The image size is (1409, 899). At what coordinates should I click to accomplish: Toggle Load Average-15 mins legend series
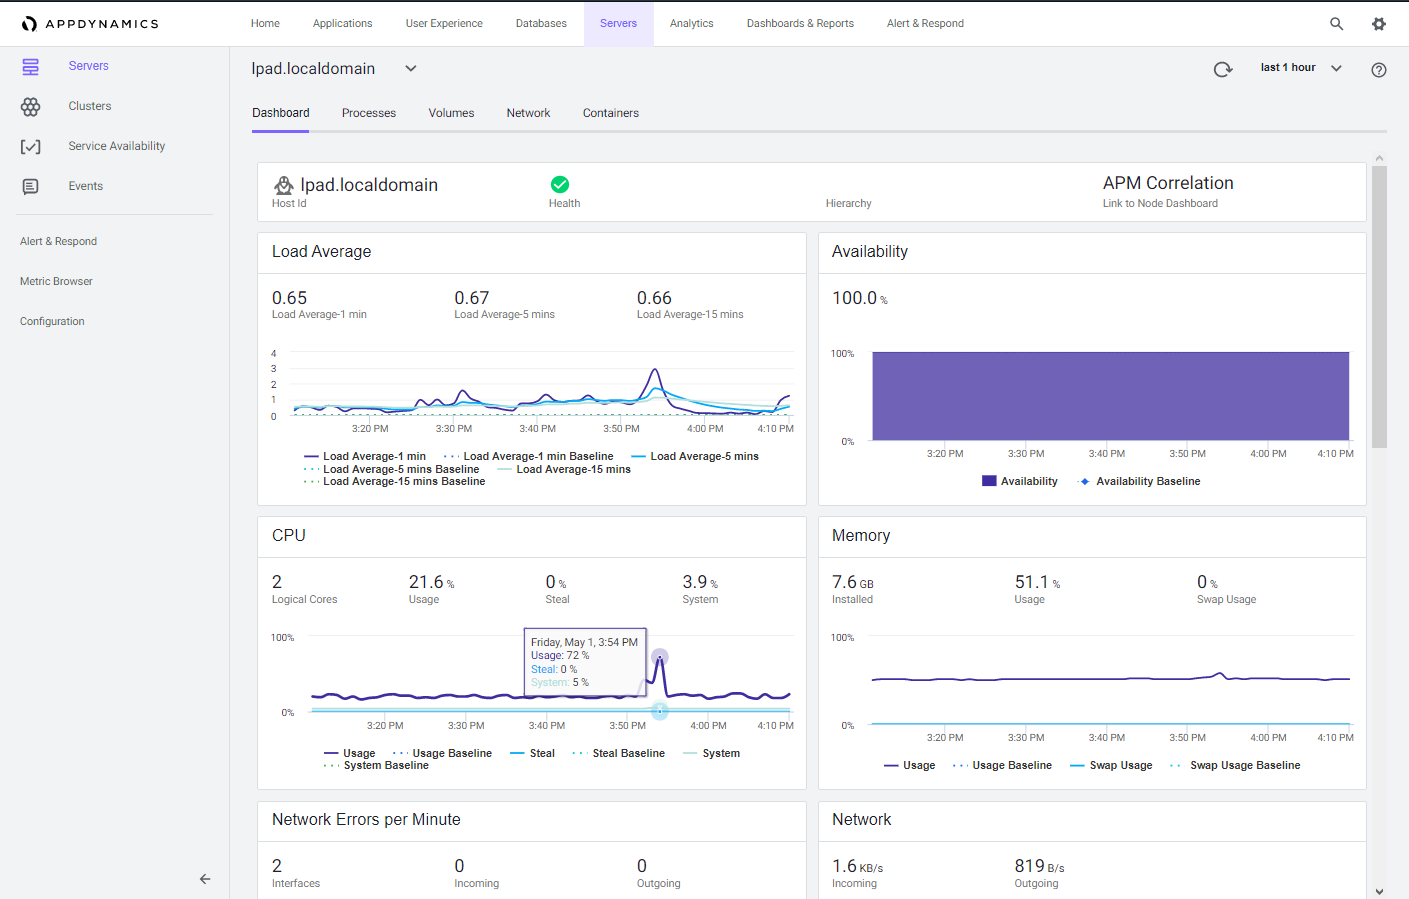(x=564, y=469)
